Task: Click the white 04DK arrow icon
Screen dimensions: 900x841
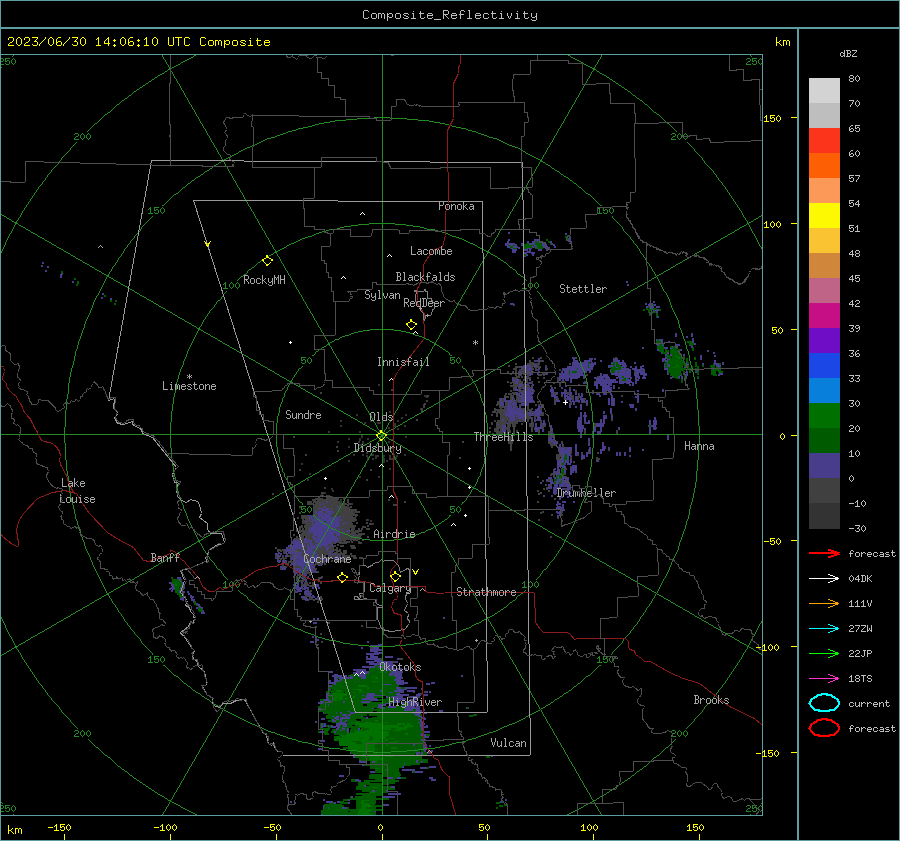Action: pos(824,579)
